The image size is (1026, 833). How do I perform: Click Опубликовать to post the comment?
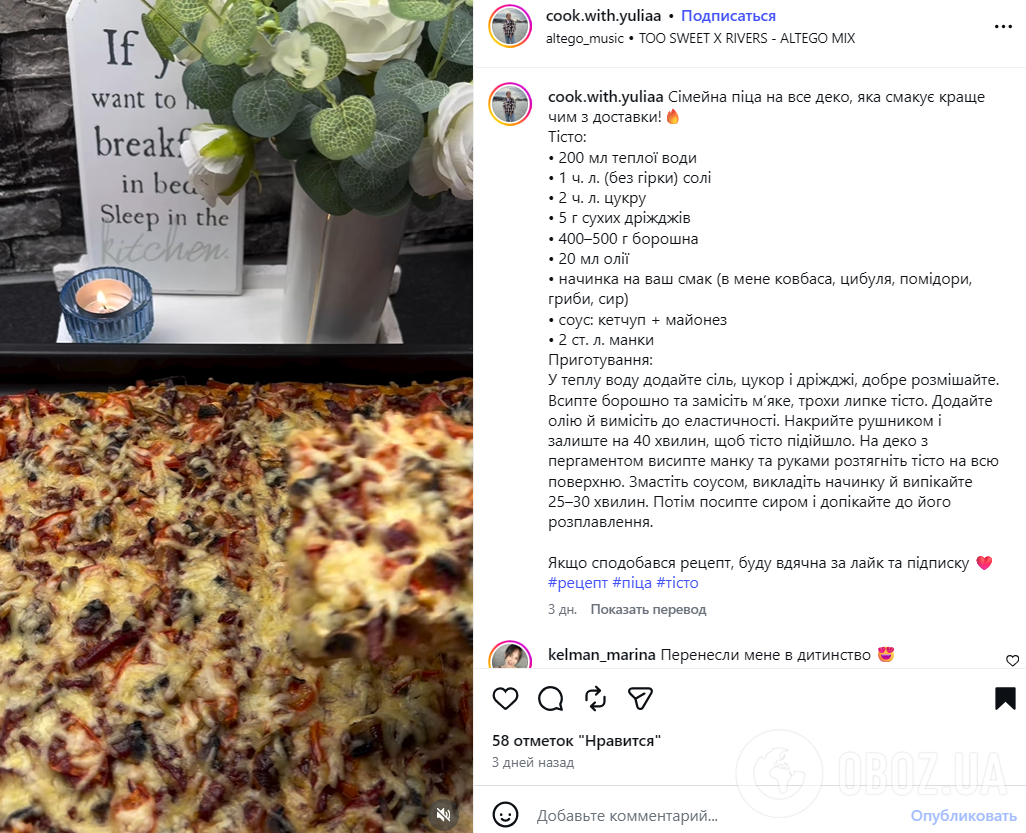(x=963, y=816)
